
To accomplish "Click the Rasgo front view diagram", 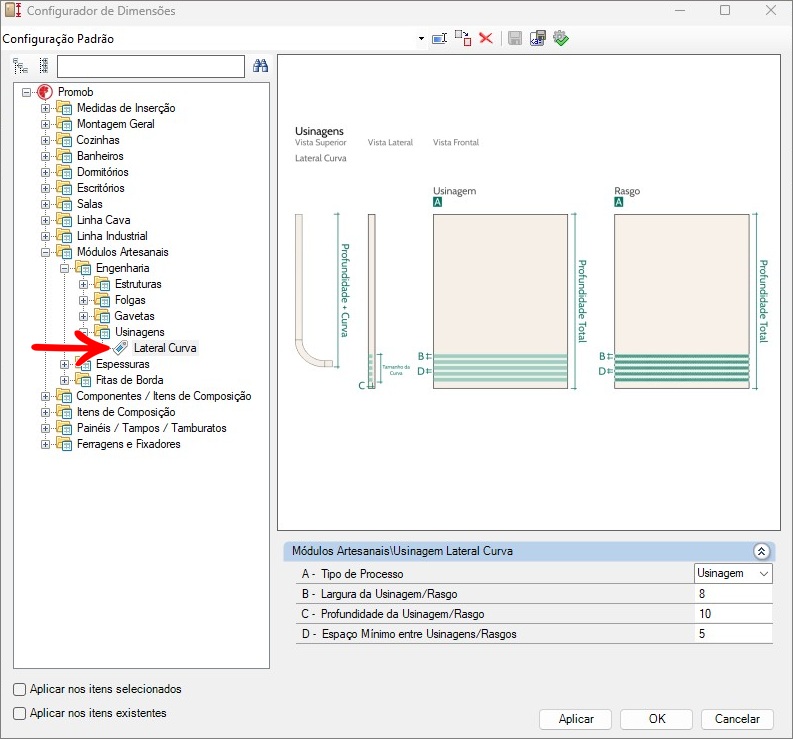I will click(681, 301).
